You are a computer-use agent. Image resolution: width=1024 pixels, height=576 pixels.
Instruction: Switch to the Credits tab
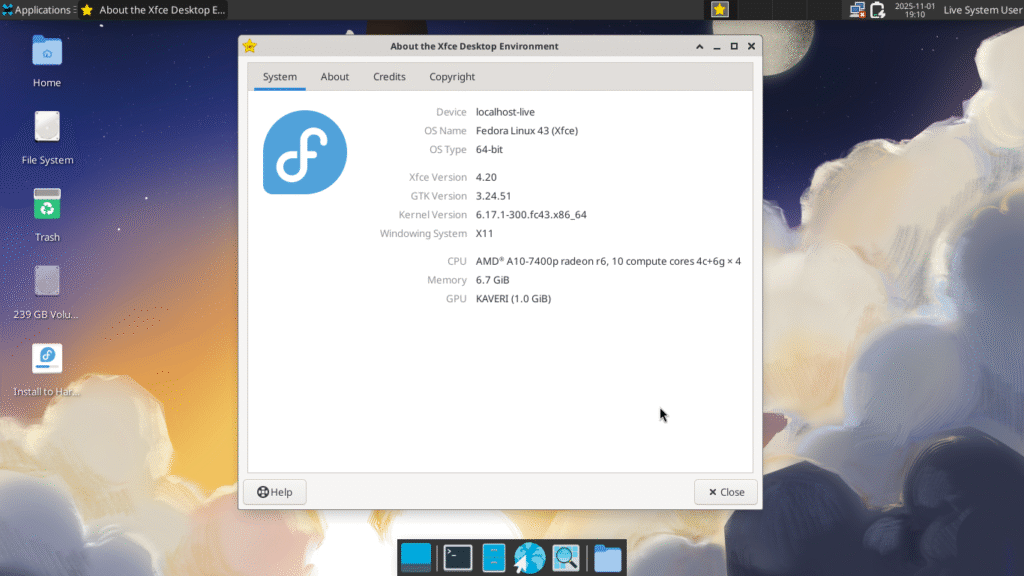(x=389, y=77)
